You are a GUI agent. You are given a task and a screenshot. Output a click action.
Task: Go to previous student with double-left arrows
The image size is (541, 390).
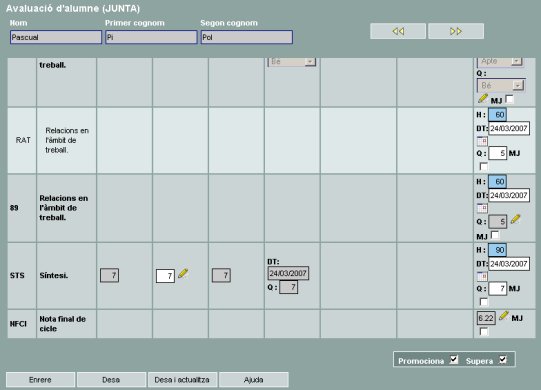[x=398, y=31]
